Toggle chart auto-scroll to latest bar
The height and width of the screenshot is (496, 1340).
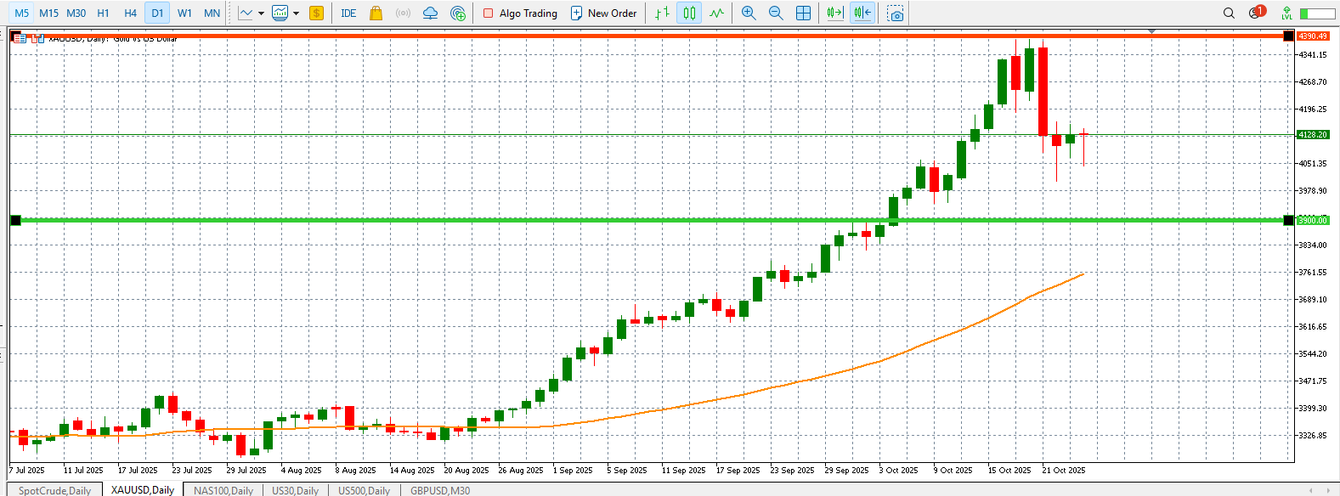(x=835, y=13)
